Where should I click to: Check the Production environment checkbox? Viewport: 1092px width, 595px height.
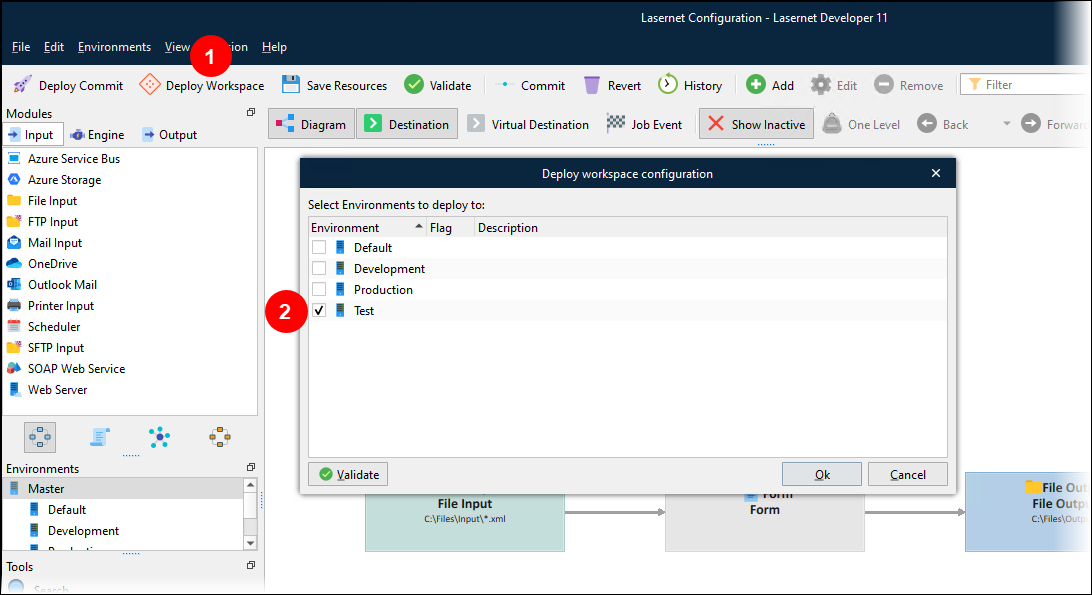tap(319, 289)
